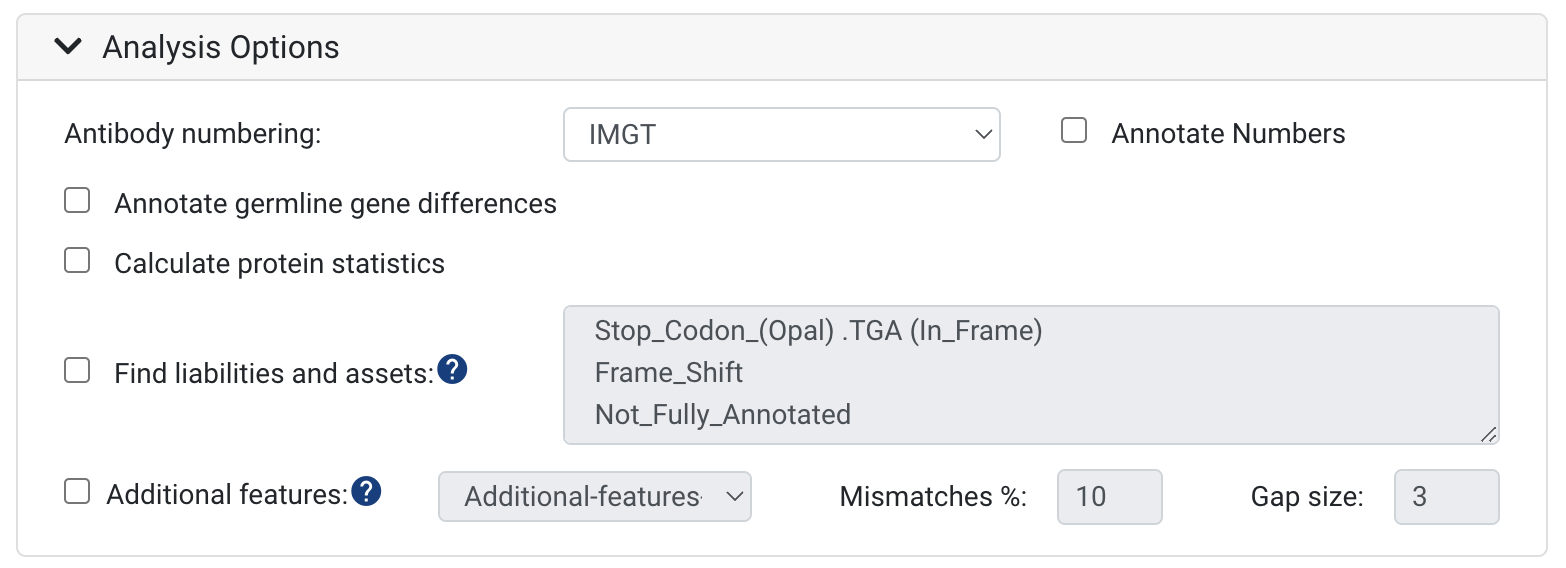1566x568 pixels.
Task: Click the Mismatches % input field
Action: (x=1110, y=496)
